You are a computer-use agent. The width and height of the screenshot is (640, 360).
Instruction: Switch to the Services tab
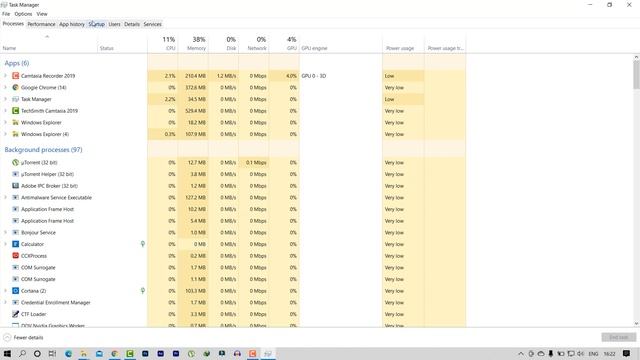point(153,24)
